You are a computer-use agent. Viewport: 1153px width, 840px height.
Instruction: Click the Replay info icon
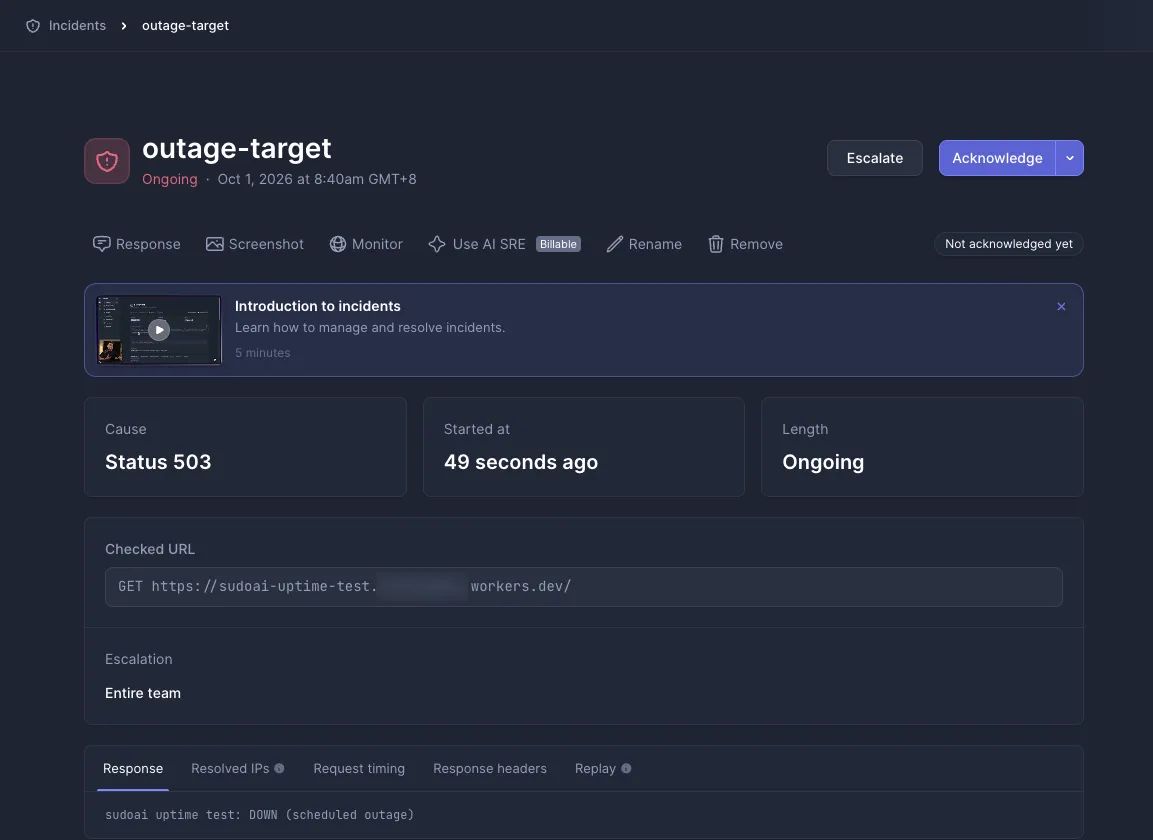pyautogui.click(x=627, y=769)
